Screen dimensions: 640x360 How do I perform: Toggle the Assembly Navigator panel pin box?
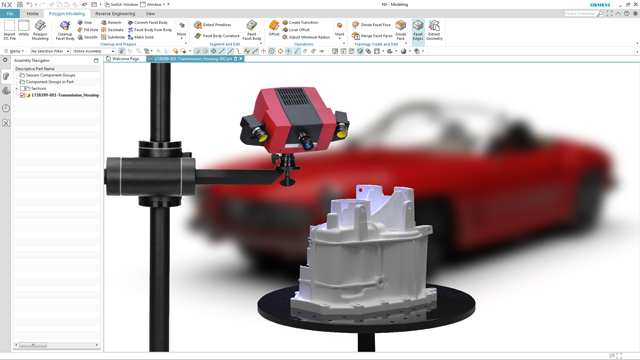[x=96, y=60]
